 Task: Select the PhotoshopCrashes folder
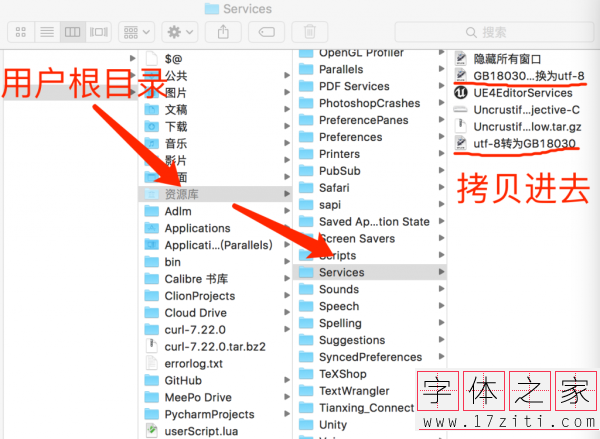click(x=370, y=103)
